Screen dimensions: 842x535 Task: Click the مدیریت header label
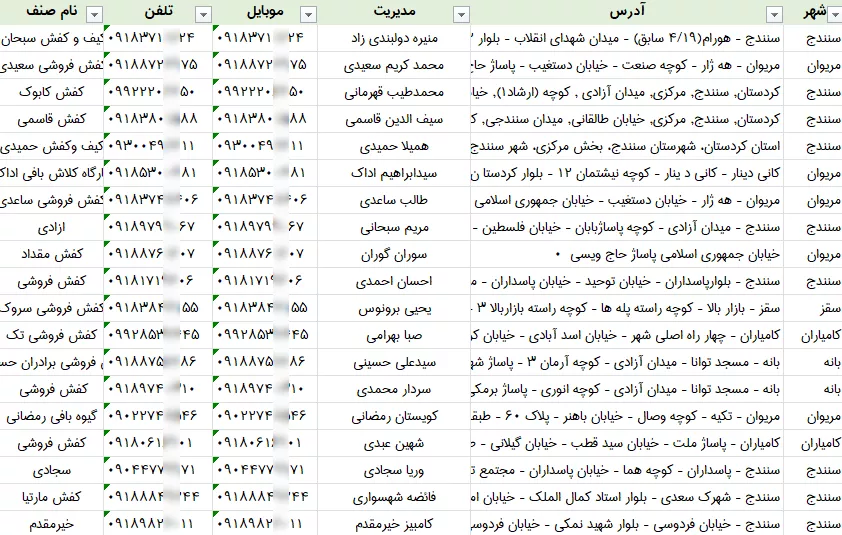(x=394, y=11)
